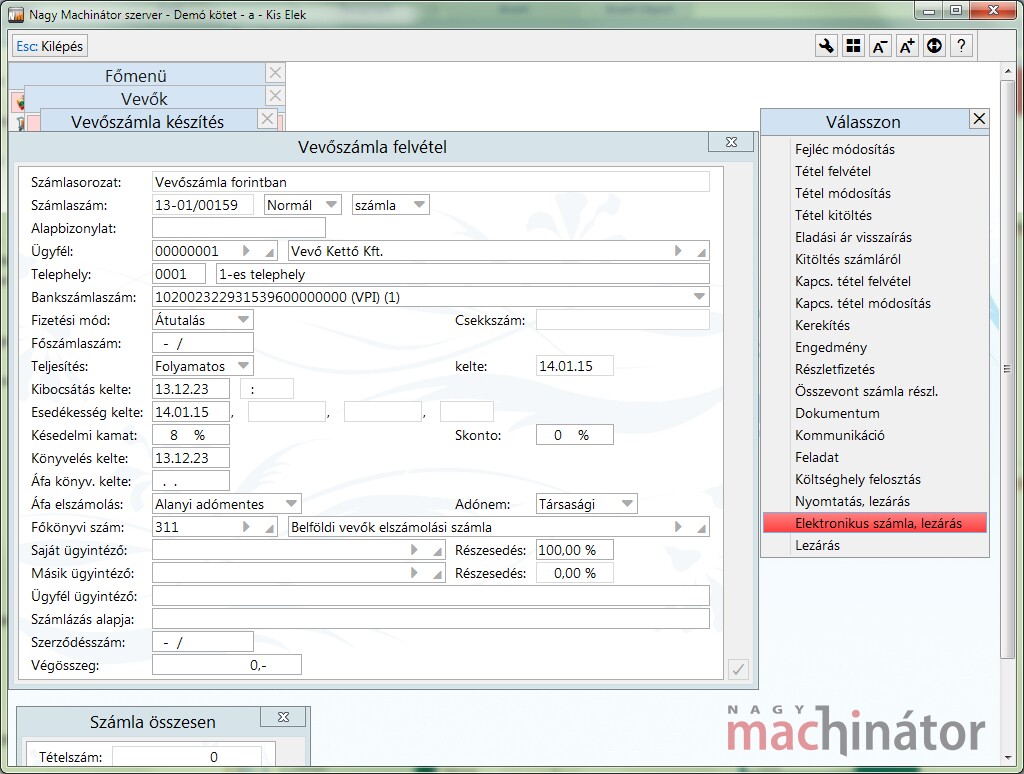Open help with the question mark icon

(960, 46)
